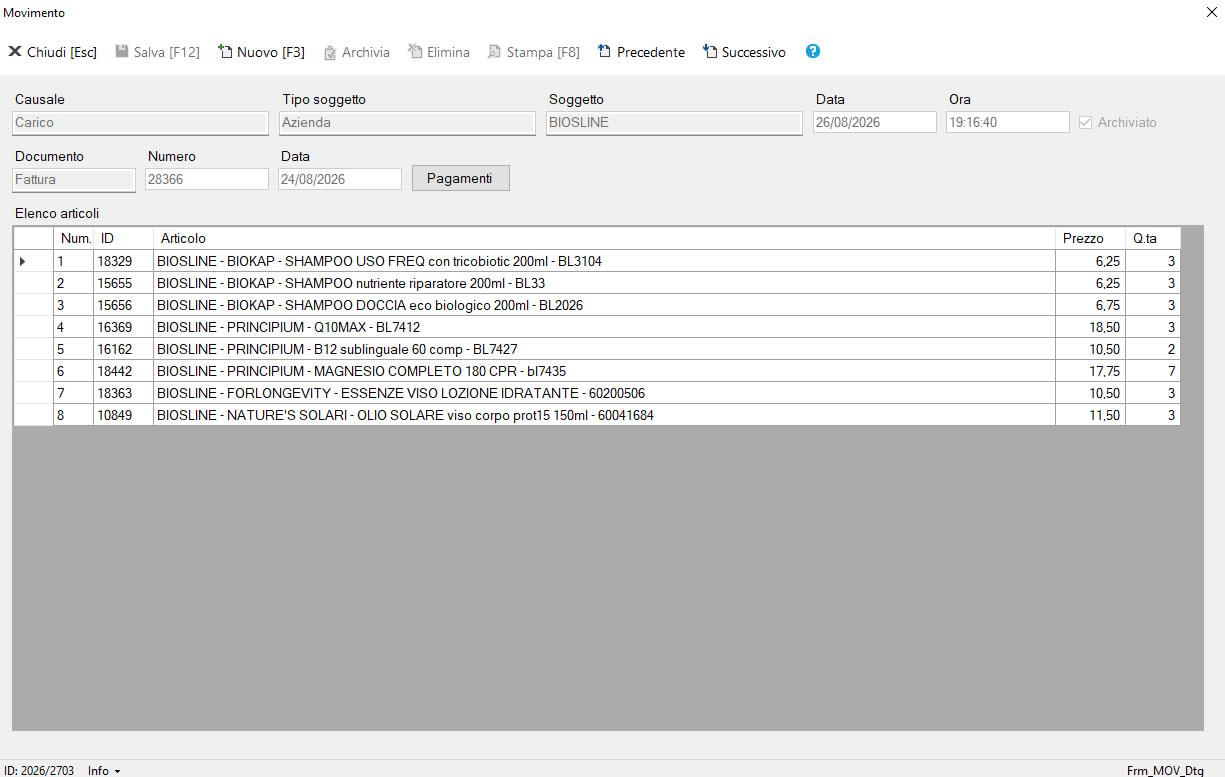1225x777 pixels.
Task: Close the form with Chiudi [Esc]
Action: coord(52,52)
